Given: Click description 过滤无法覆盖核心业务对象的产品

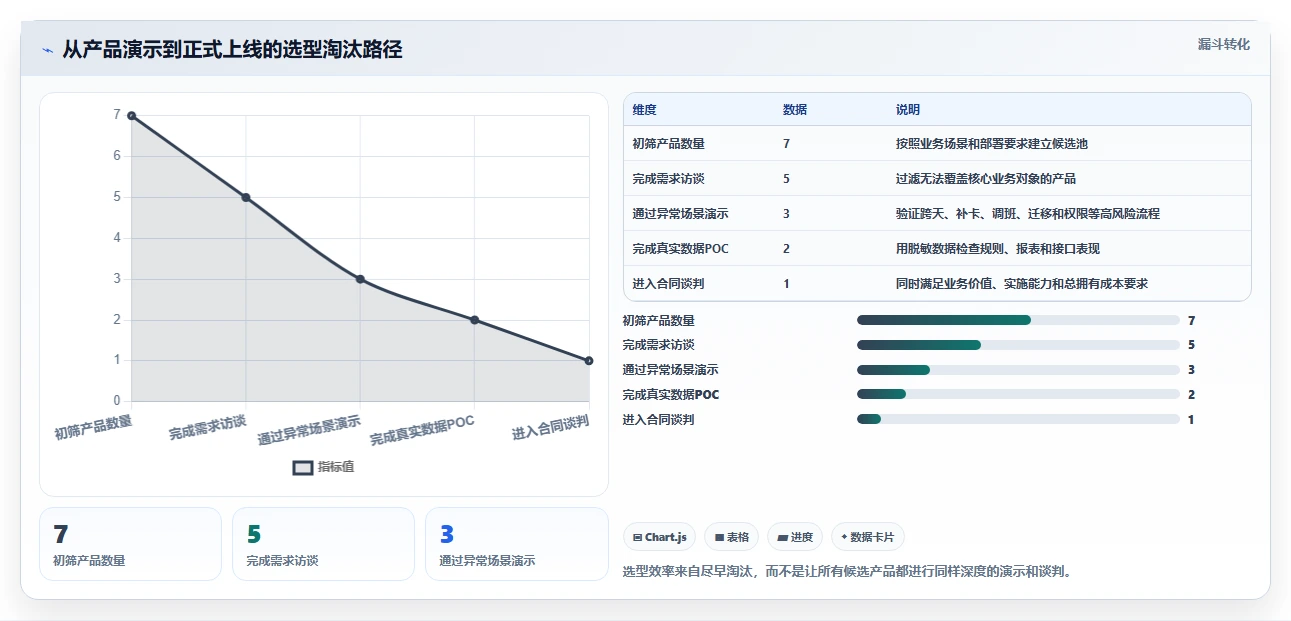Looking at the screenshot, I should (x=986, y=179).
